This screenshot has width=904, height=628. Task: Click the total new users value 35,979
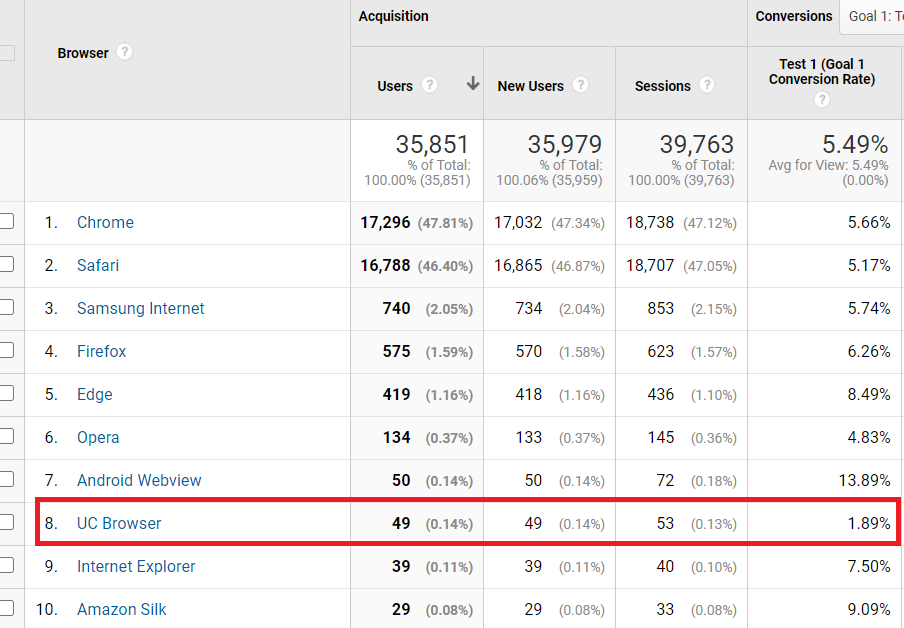tap(564, 144)
